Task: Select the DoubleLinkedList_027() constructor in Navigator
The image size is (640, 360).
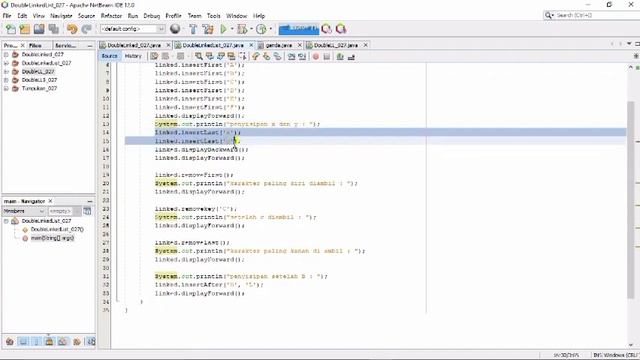Action: [57, 229]
